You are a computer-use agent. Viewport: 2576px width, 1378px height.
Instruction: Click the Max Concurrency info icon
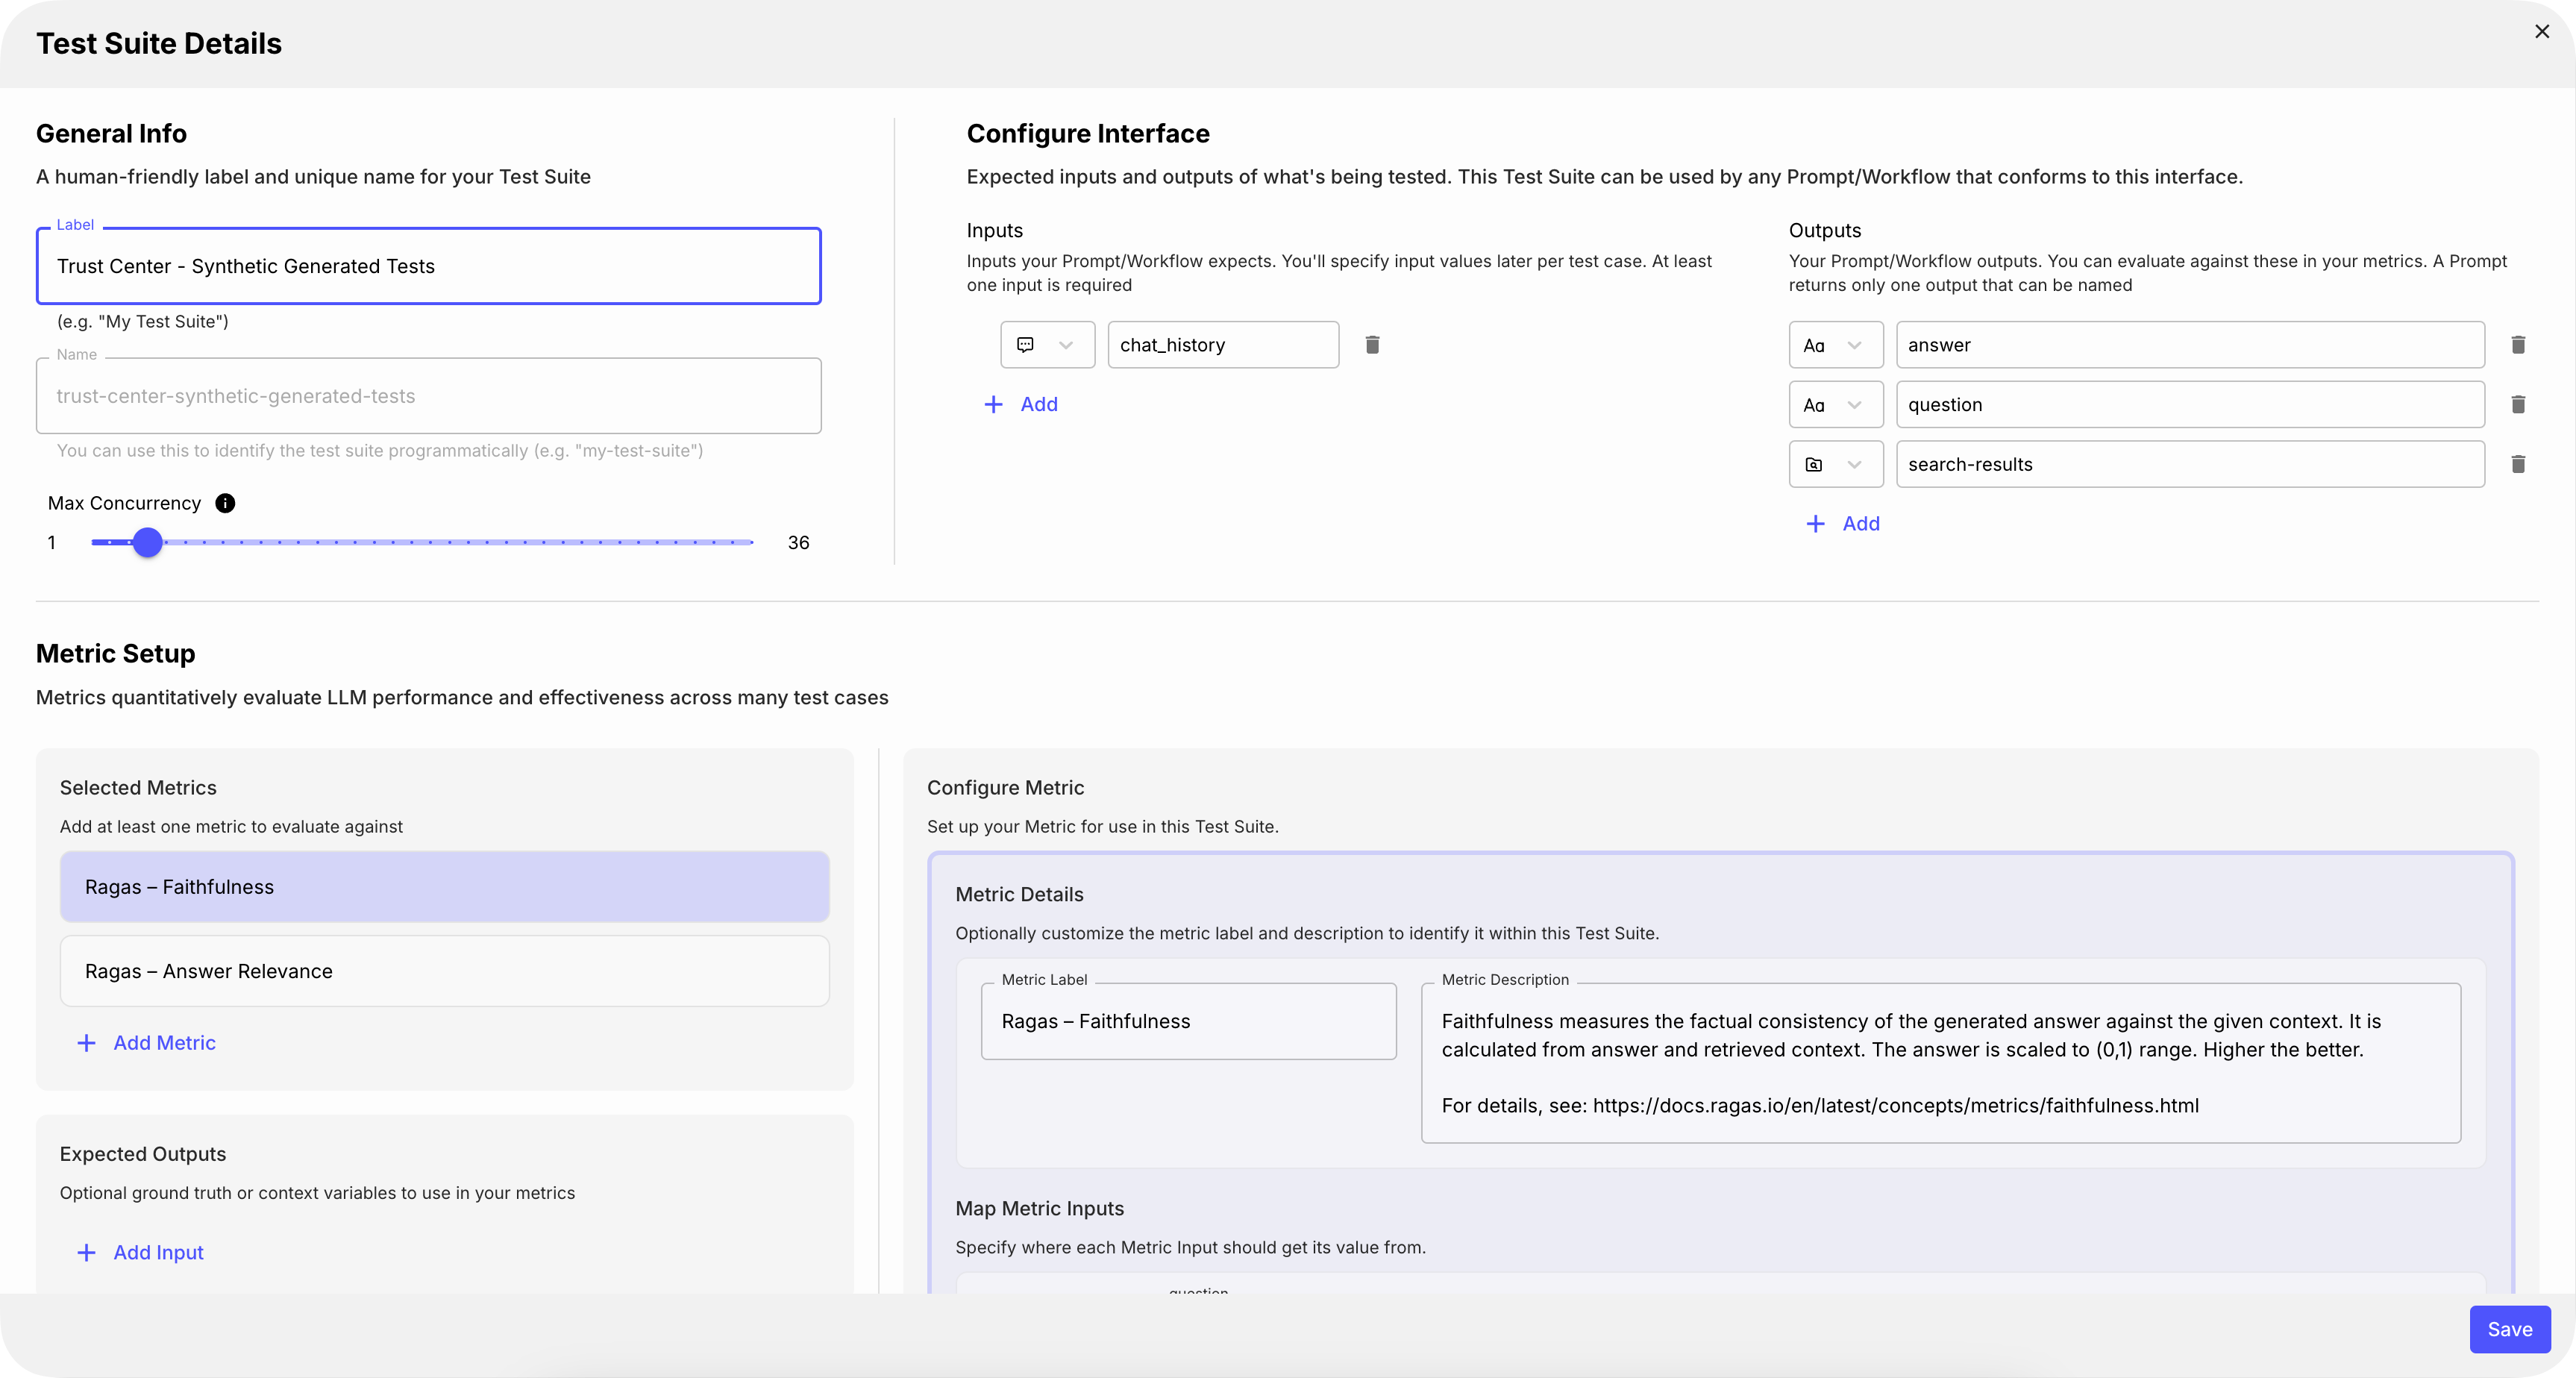(225, 503)
